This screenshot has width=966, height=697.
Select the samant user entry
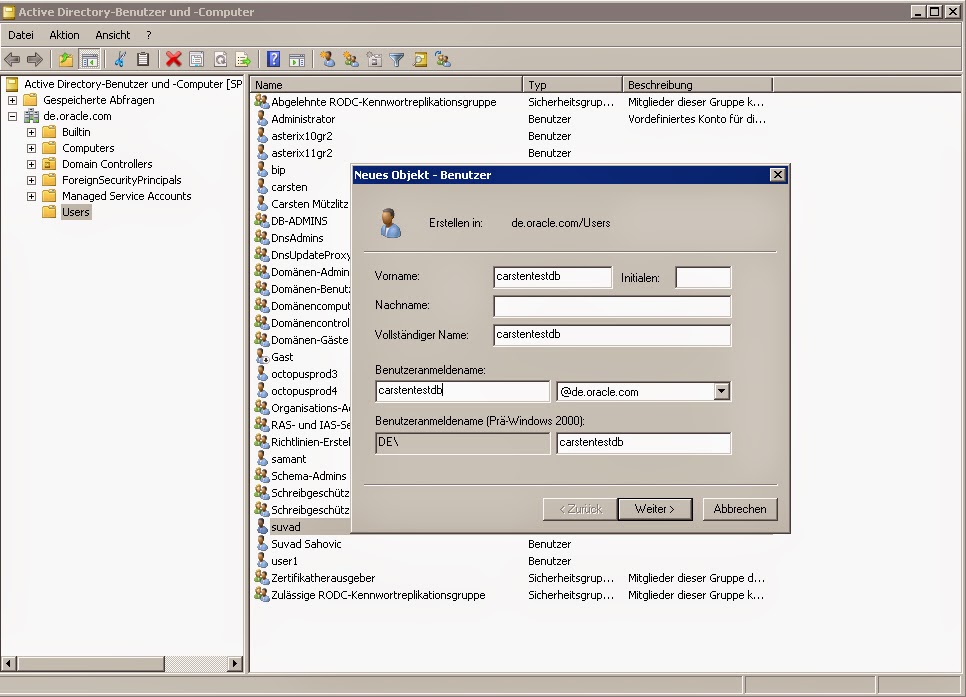288,459
